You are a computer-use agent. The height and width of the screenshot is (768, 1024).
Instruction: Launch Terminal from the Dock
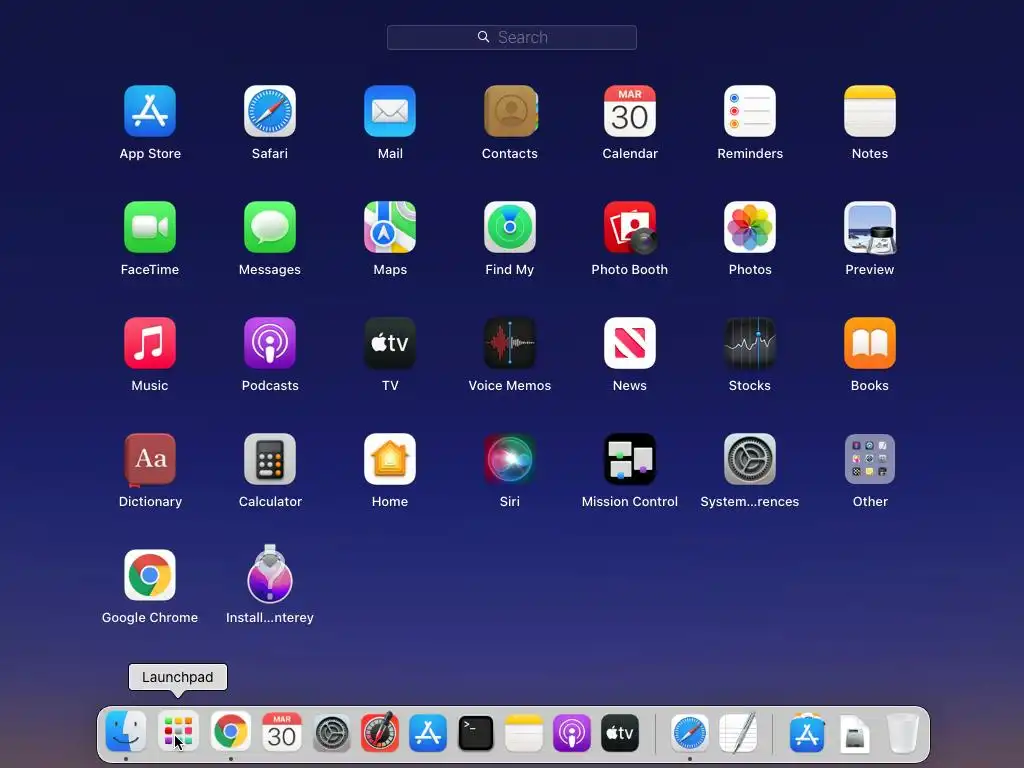pyautogui.click(x=476, y=733)
